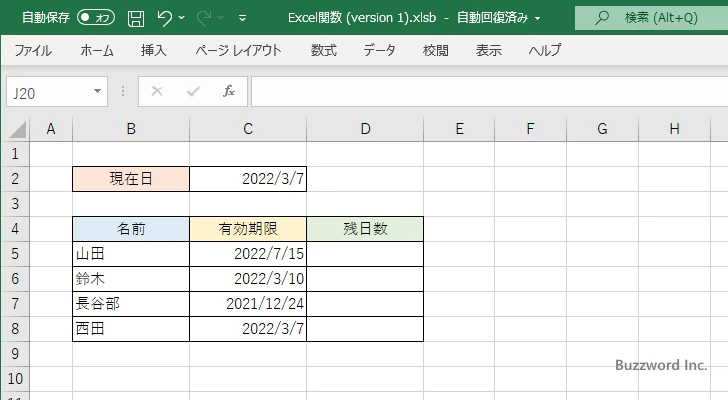Click the 有効期限 header cell
Image resolution: width=728 pixels, height=400 pixels.
coord(248,229)
